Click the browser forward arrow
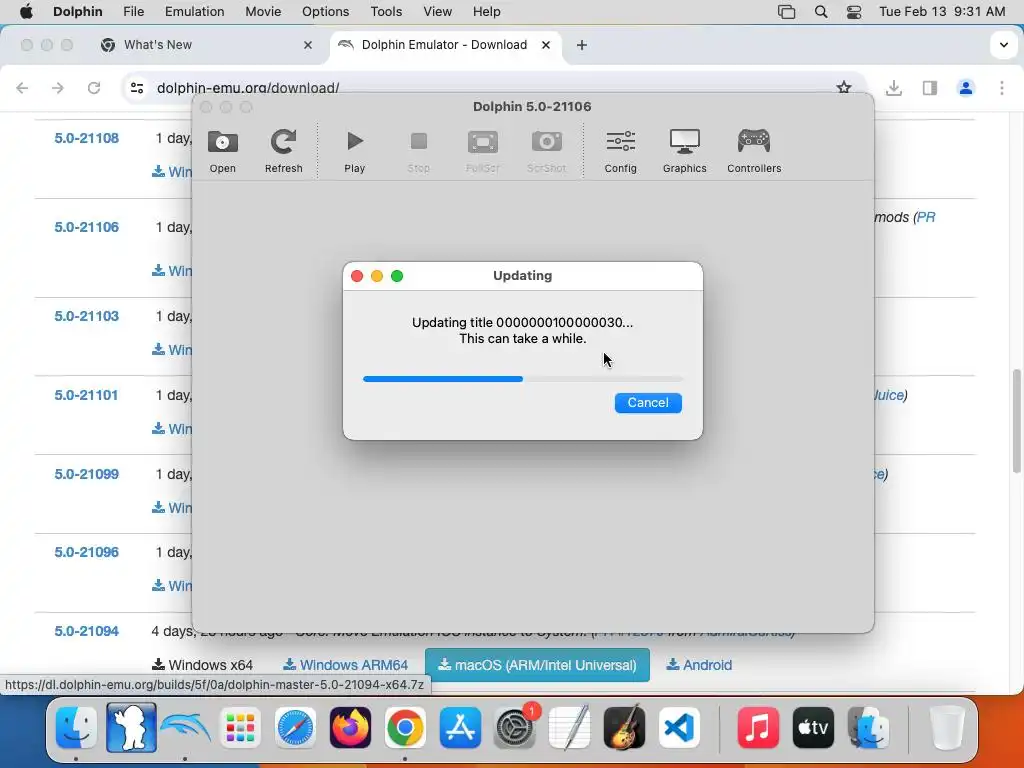 58,88
